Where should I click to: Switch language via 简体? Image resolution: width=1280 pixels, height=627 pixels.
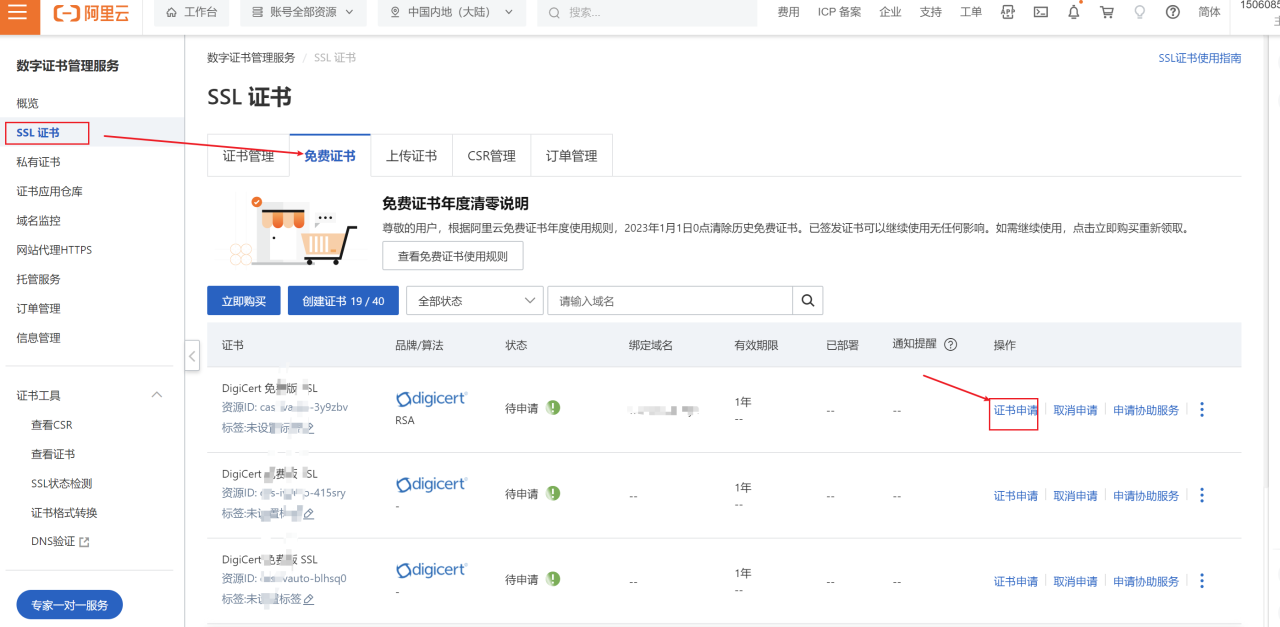pyautogui.click(x=1209, y=12)
